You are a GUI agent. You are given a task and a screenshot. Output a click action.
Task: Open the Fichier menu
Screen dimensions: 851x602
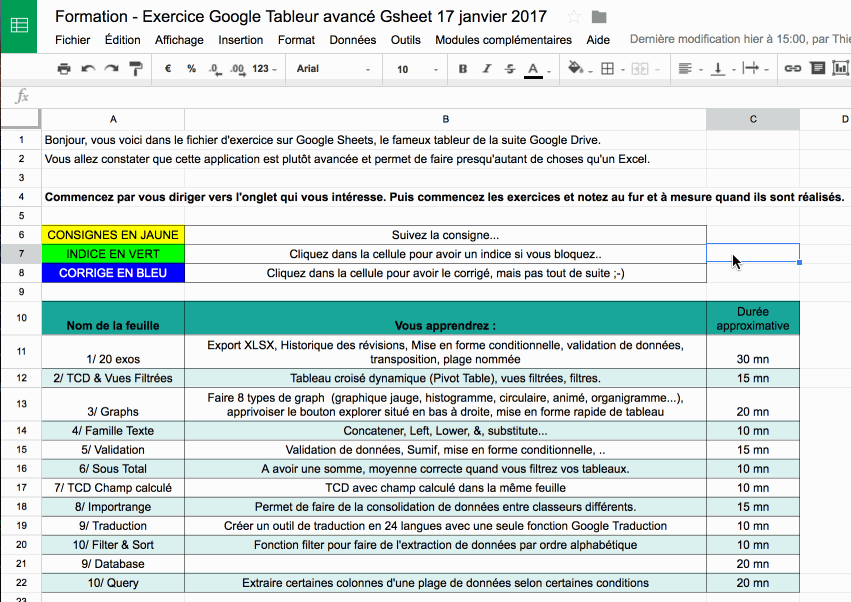[72, 40]
